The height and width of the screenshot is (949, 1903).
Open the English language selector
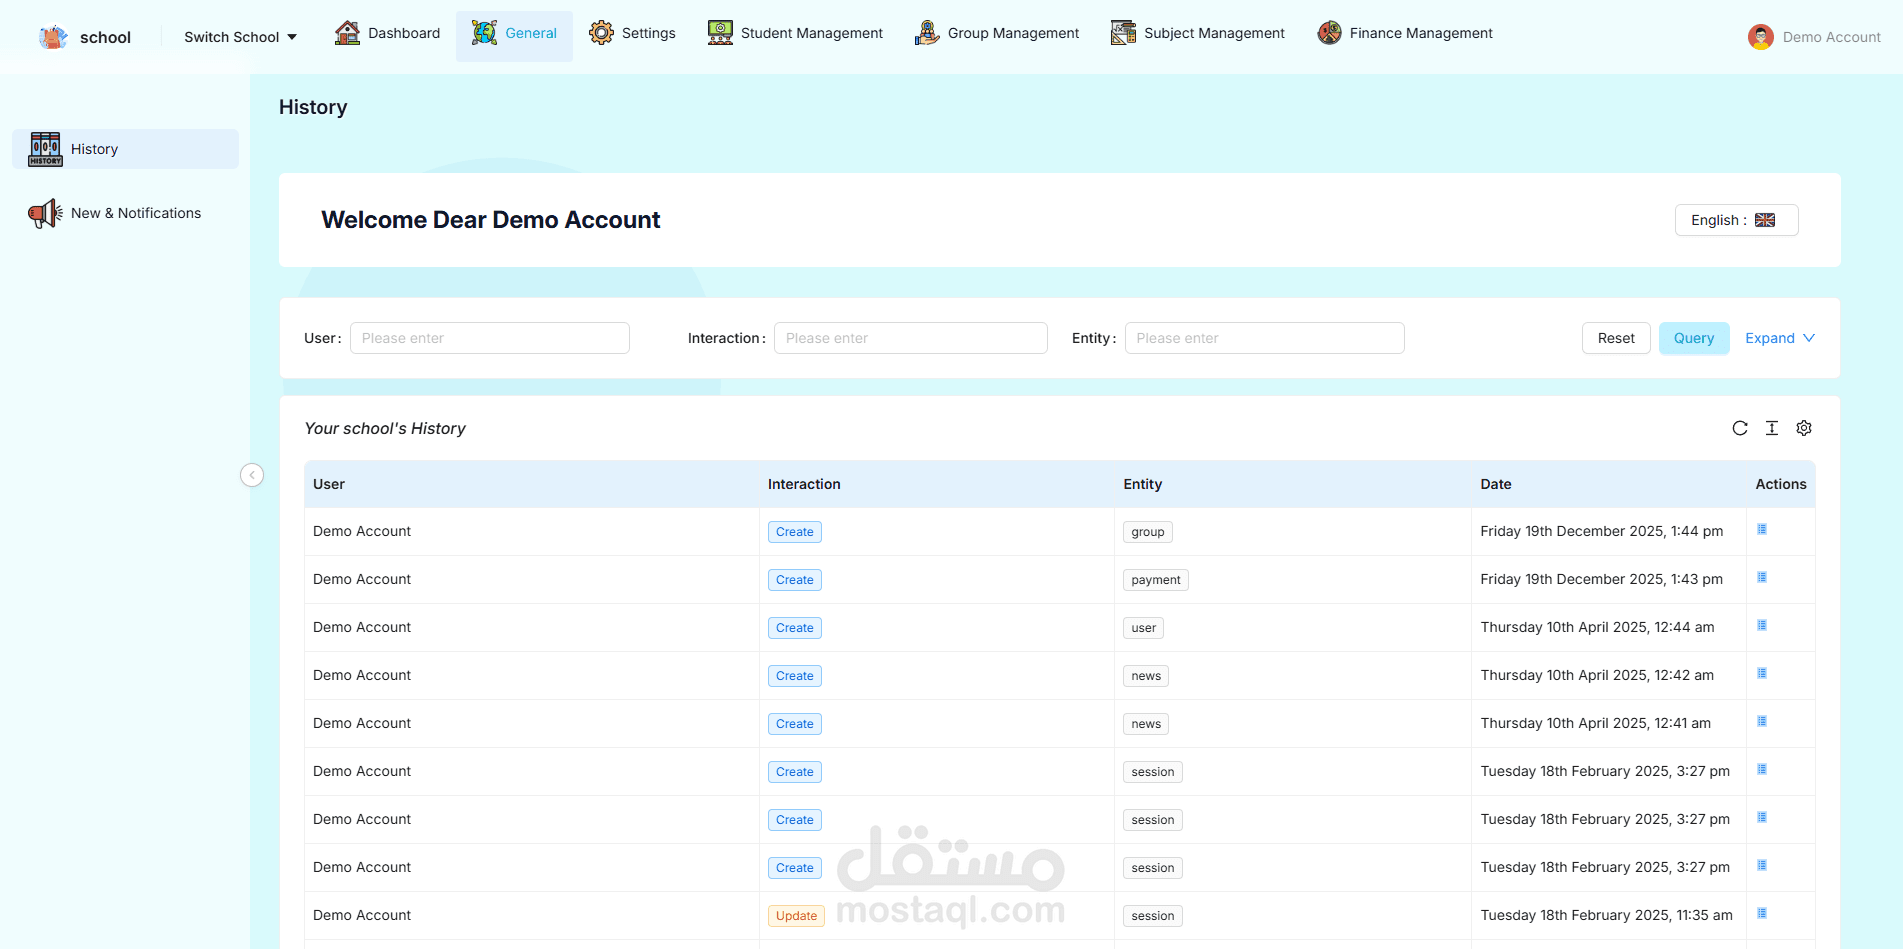click(1736, 220)
